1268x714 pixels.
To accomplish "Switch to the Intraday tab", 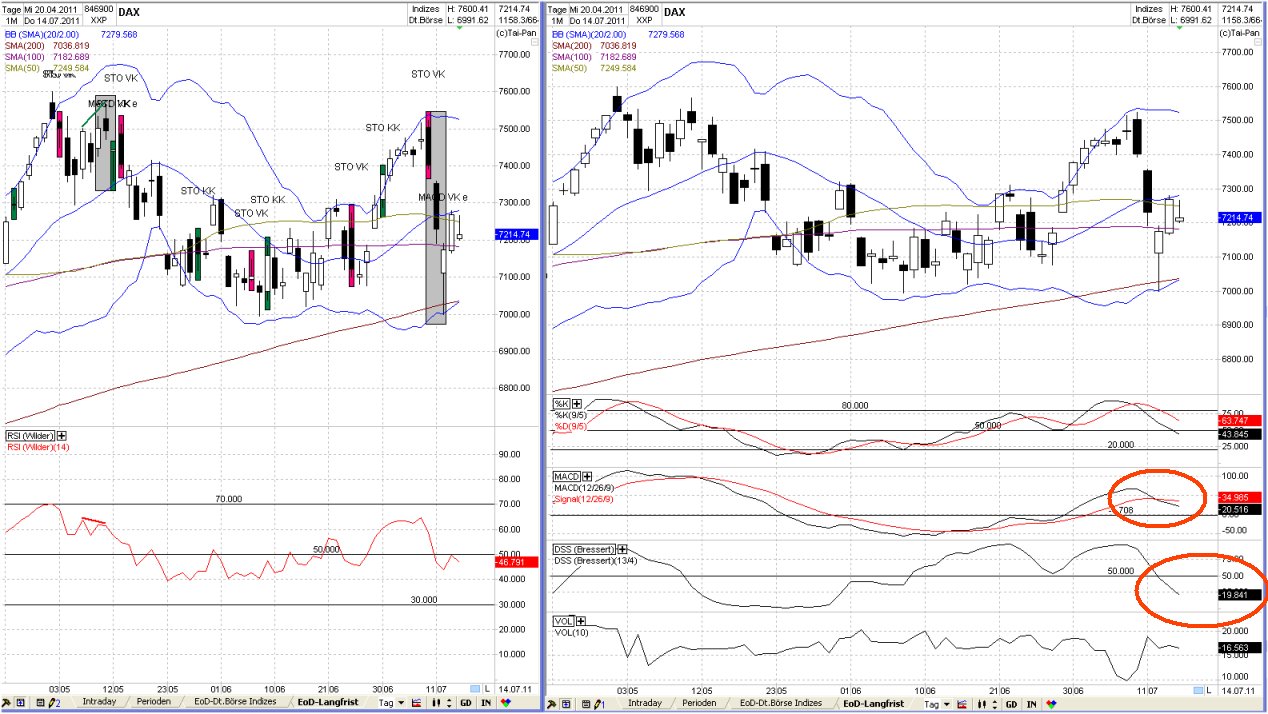I will point(98,703).
